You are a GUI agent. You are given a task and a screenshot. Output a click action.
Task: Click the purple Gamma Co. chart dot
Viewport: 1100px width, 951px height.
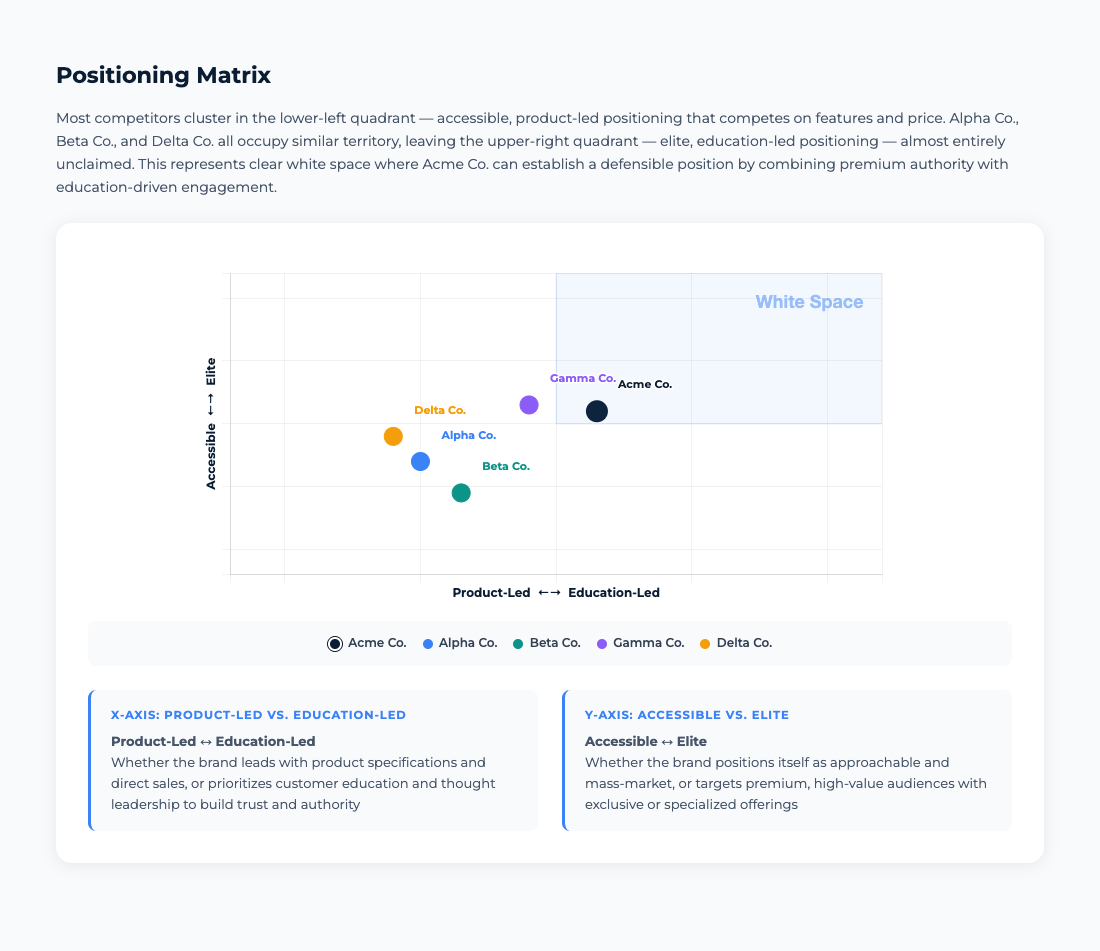point(529,405)
